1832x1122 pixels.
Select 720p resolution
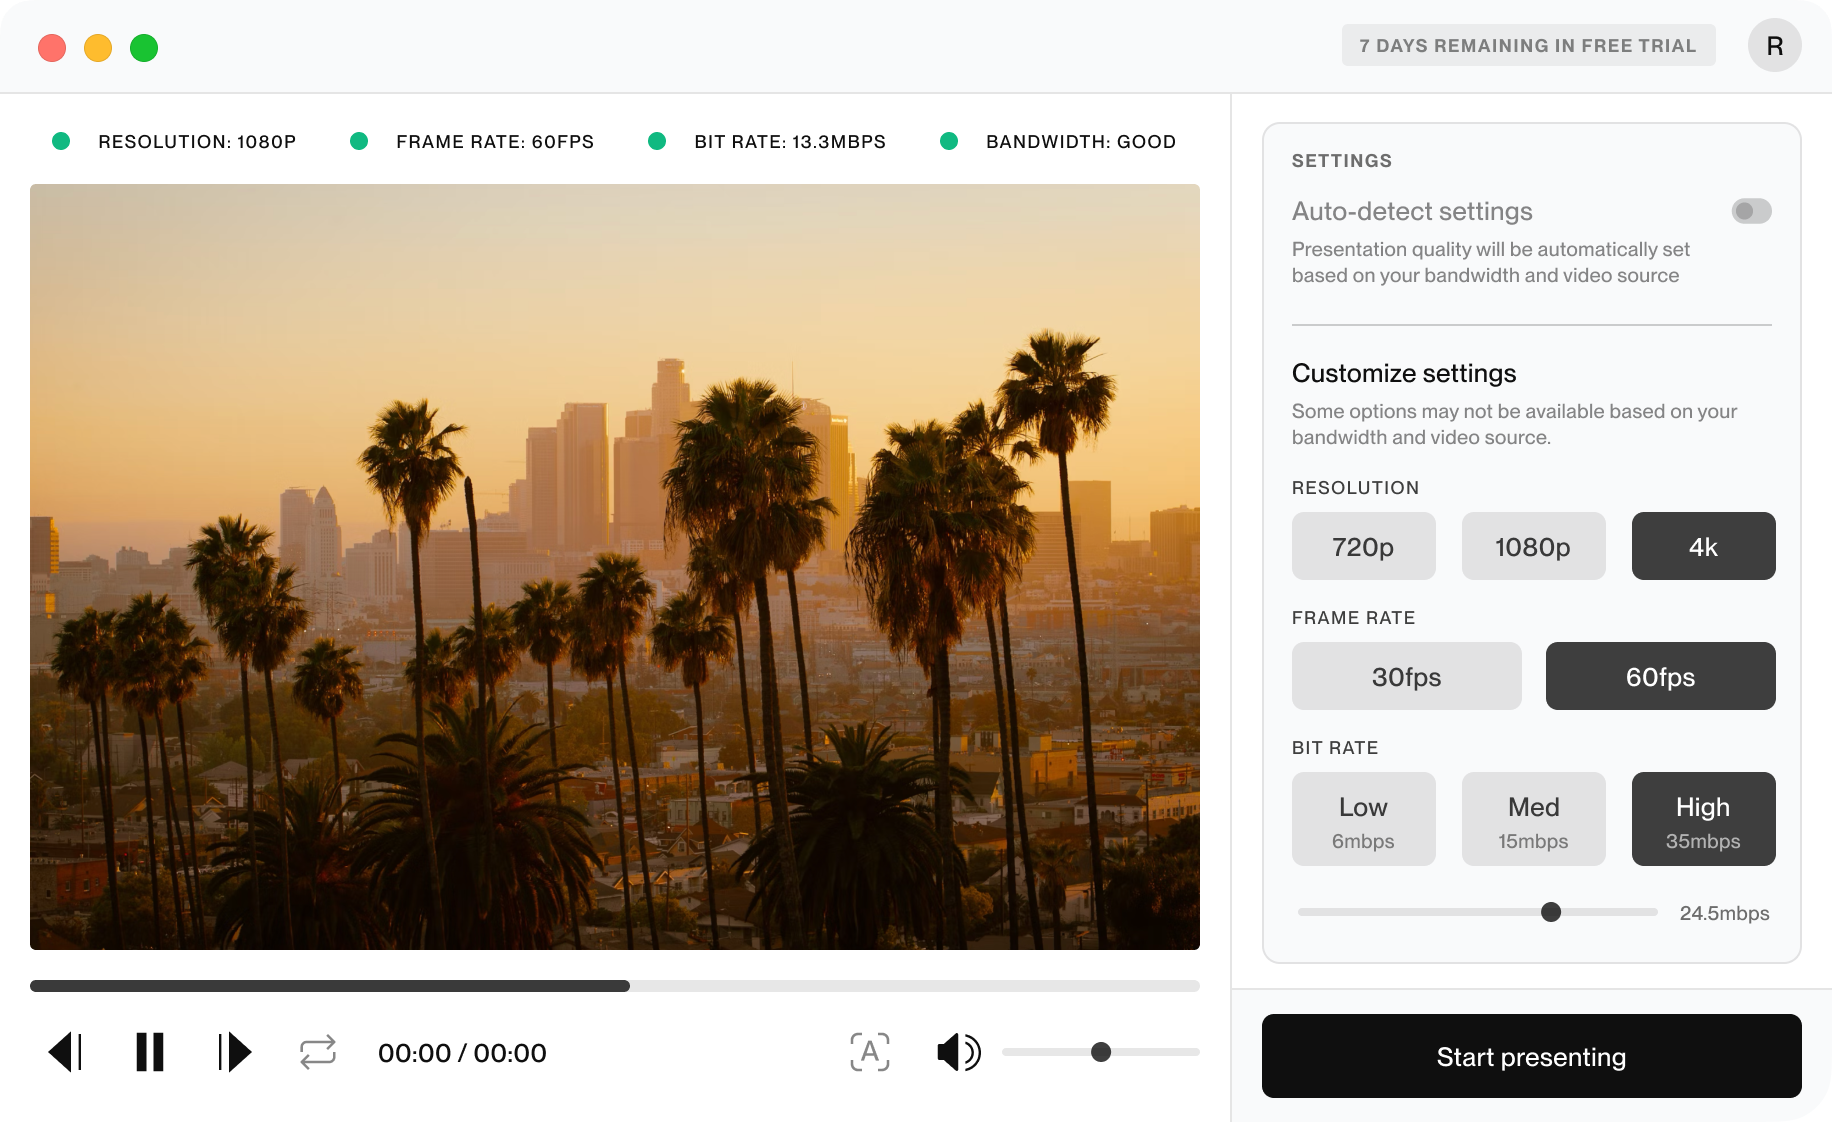pyautogui.click(x=1364, y=546)
